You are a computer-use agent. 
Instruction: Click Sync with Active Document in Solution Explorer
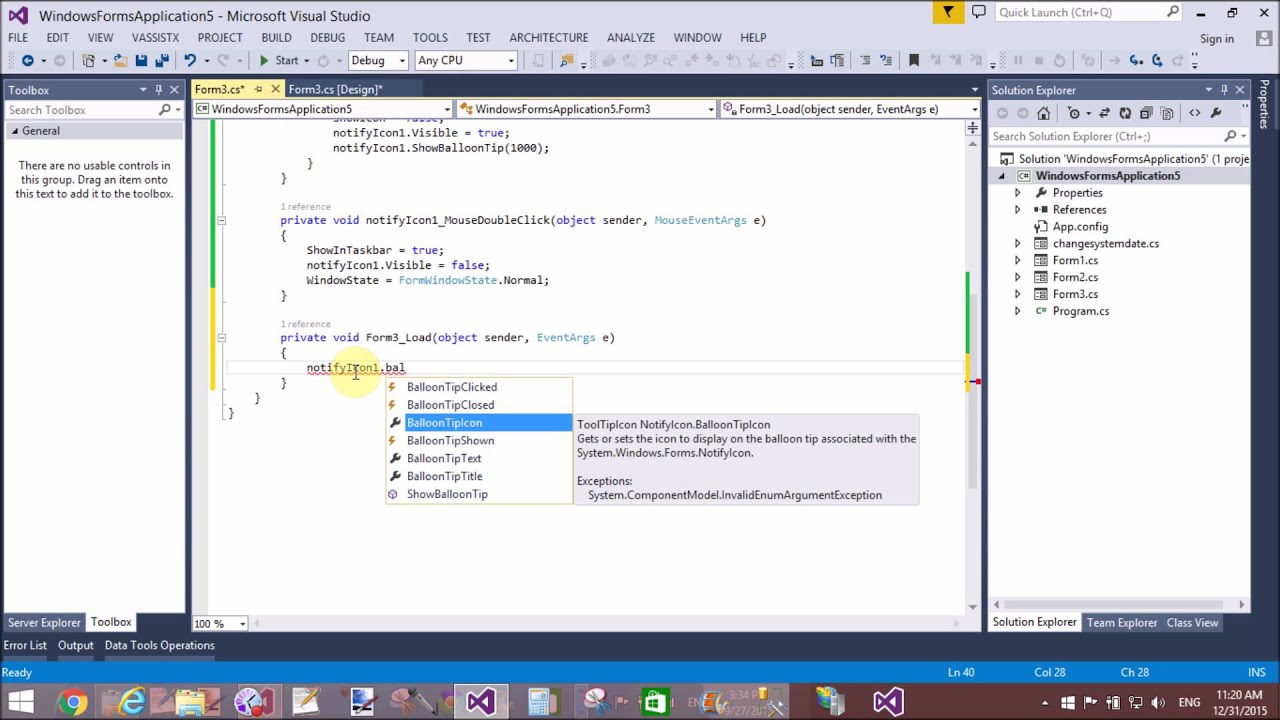point(1105,112)
